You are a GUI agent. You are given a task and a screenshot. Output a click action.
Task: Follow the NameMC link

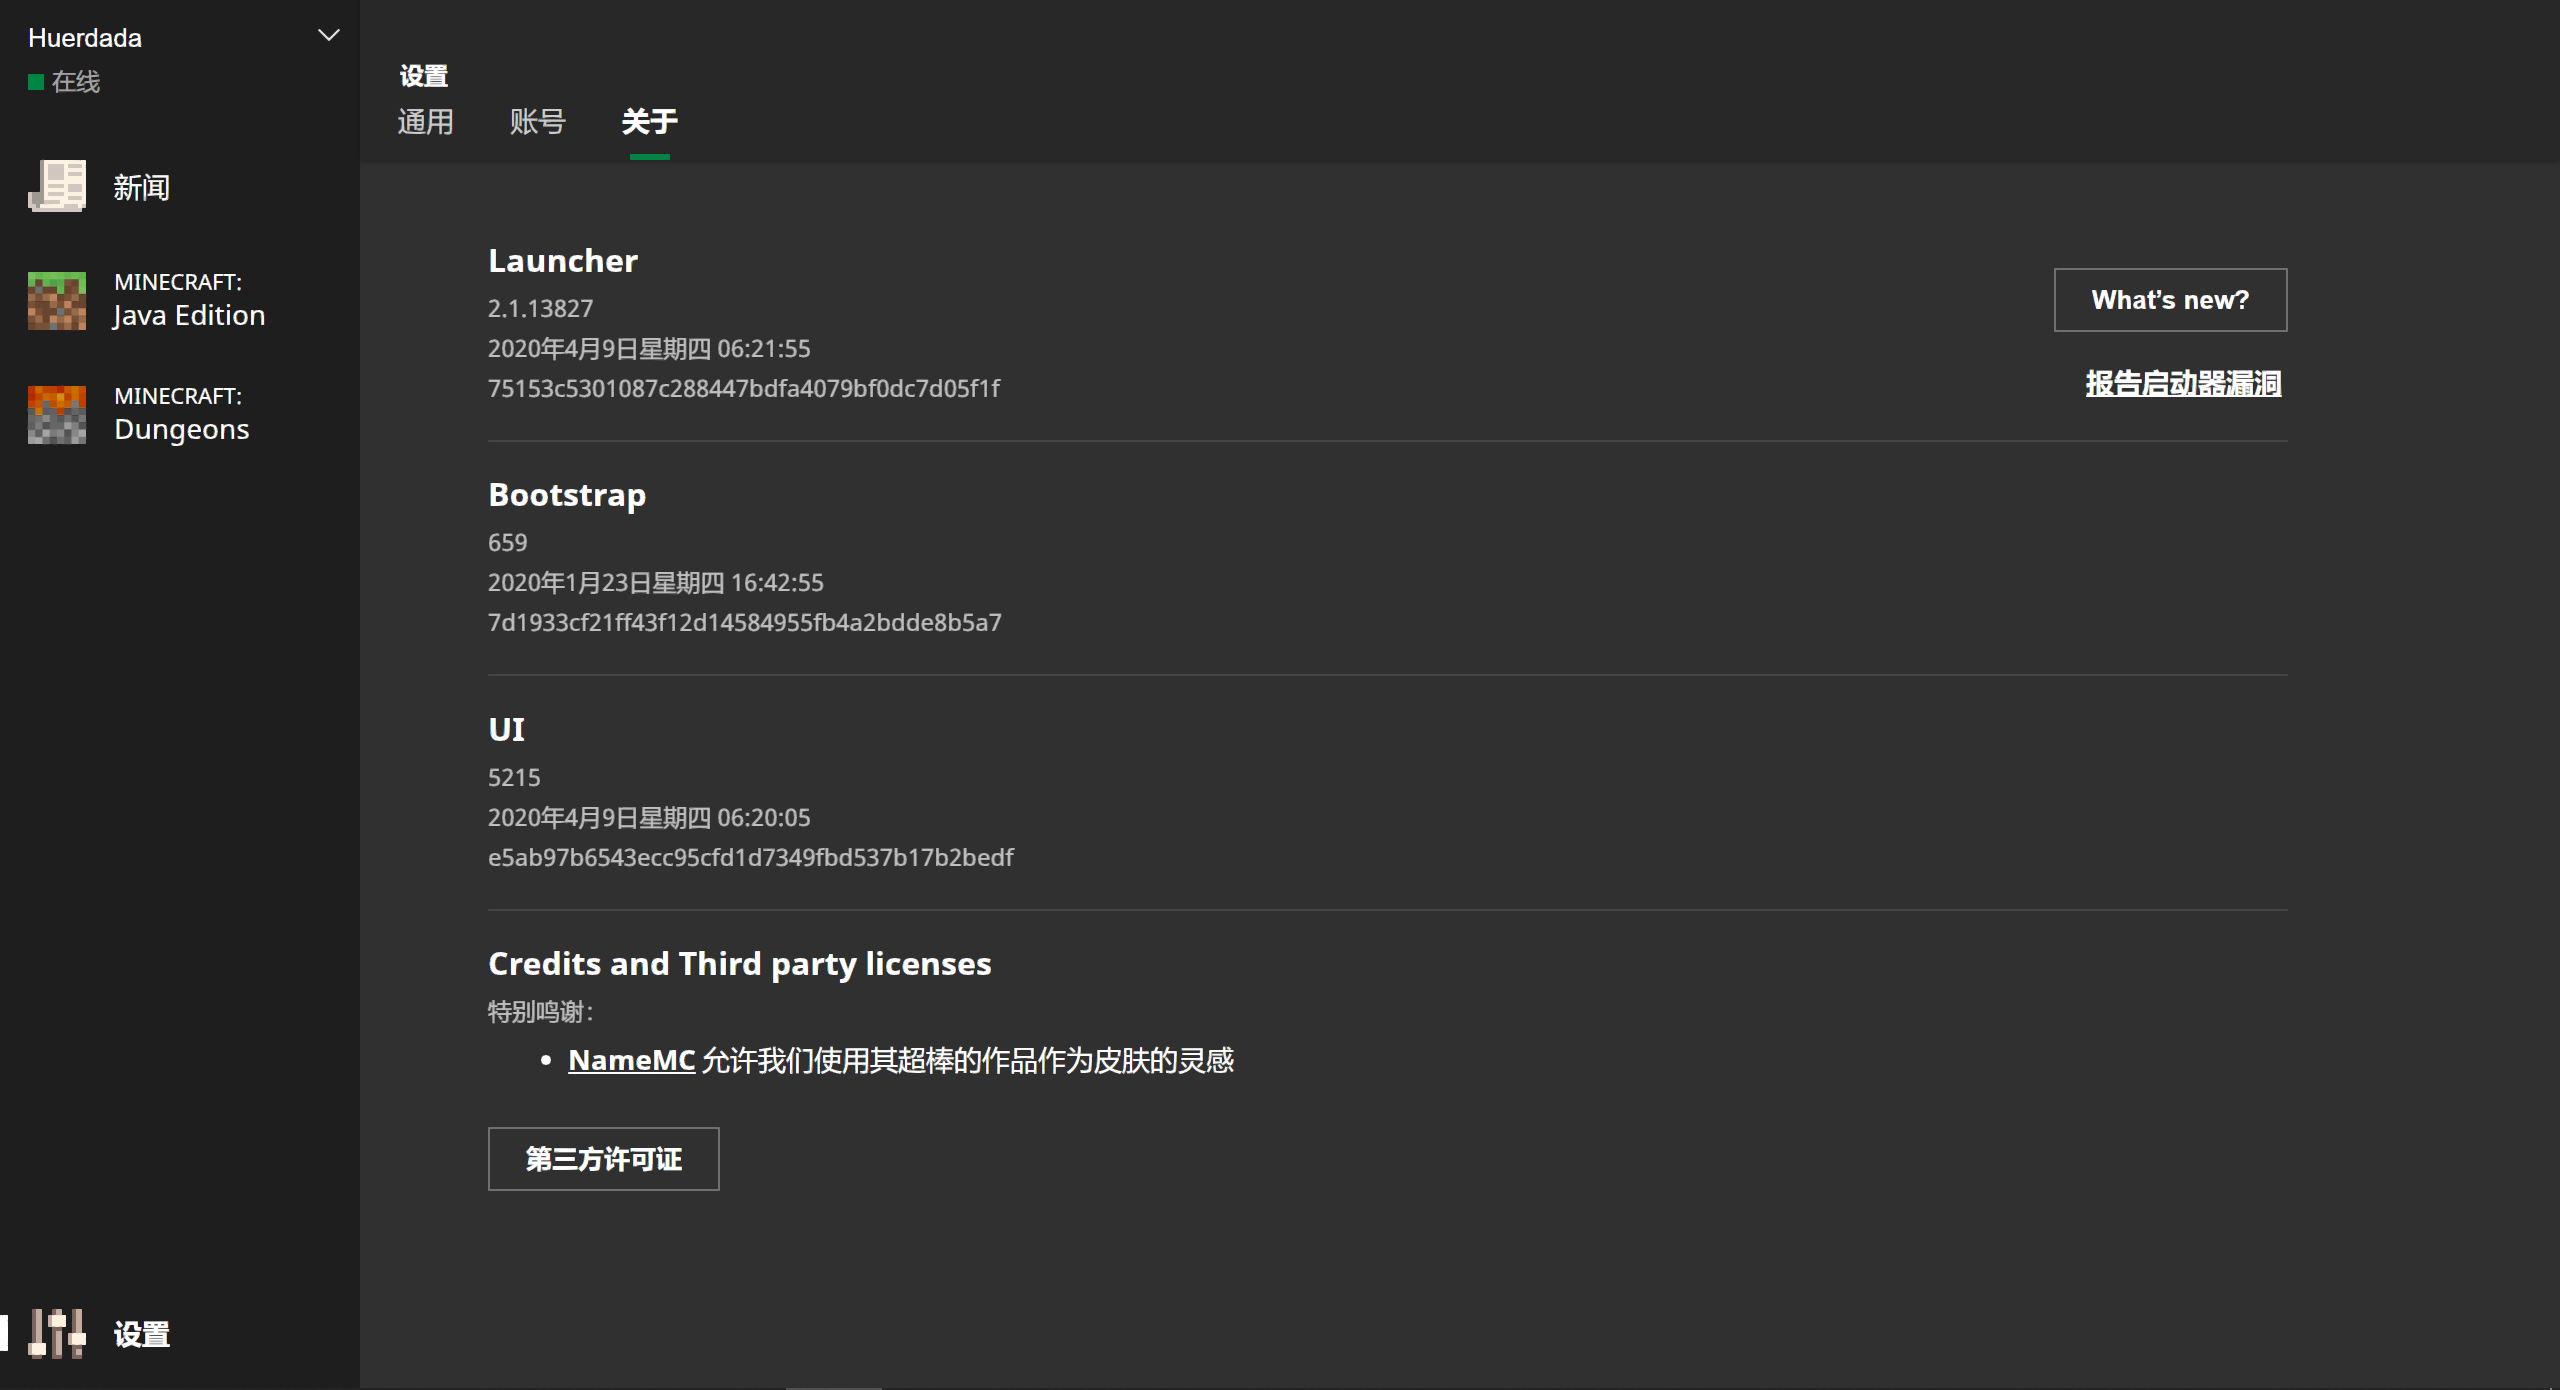631,1060
